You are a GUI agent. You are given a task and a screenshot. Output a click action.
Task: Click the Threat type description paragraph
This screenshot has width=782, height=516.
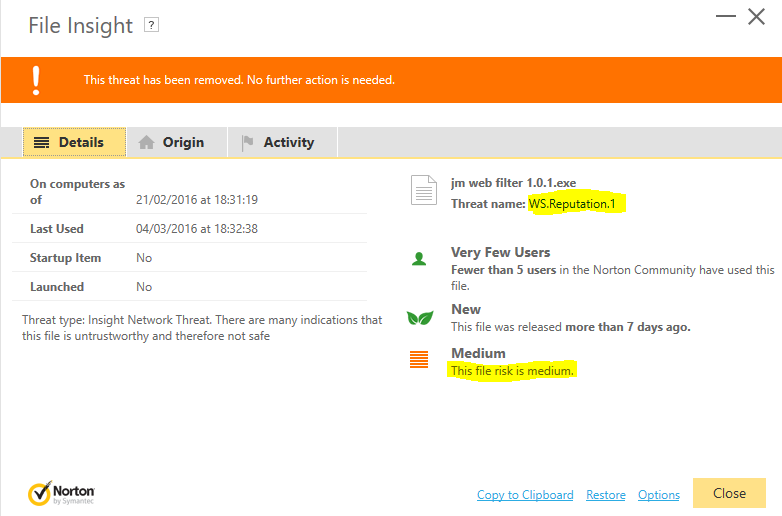(x=202, y=328)
